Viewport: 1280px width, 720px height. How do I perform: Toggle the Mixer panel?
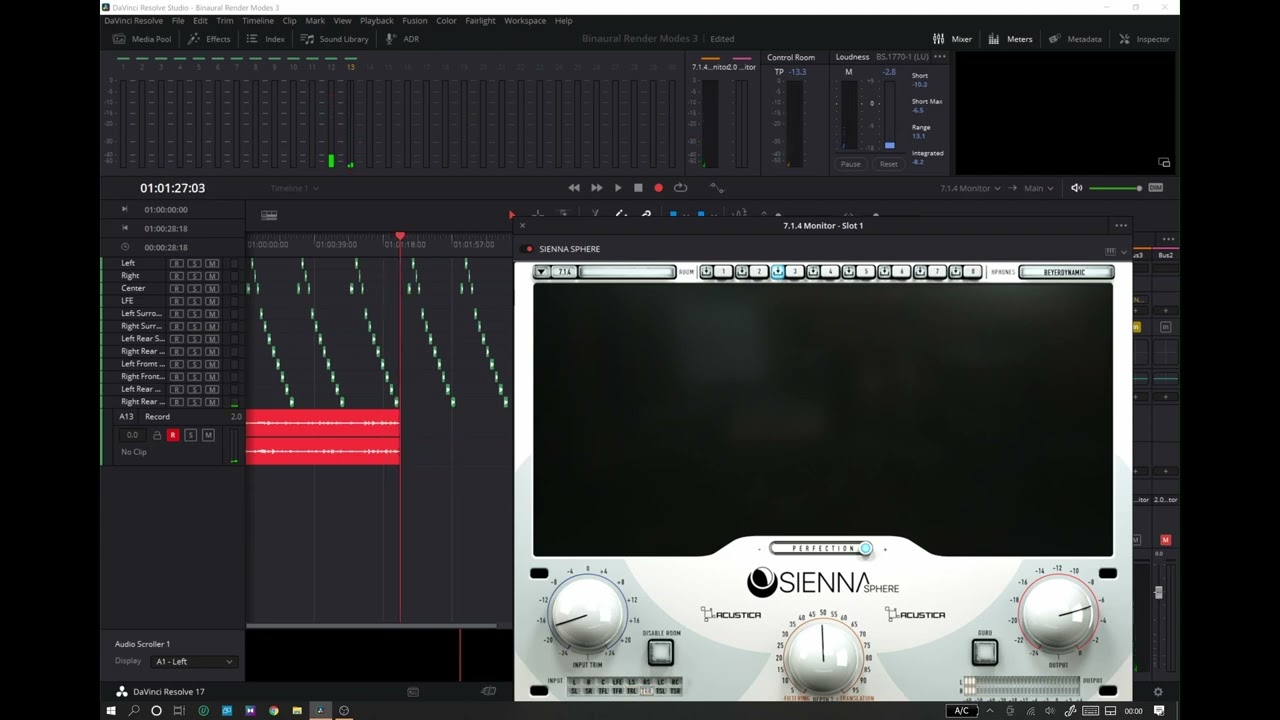click(x=952, y=39)
